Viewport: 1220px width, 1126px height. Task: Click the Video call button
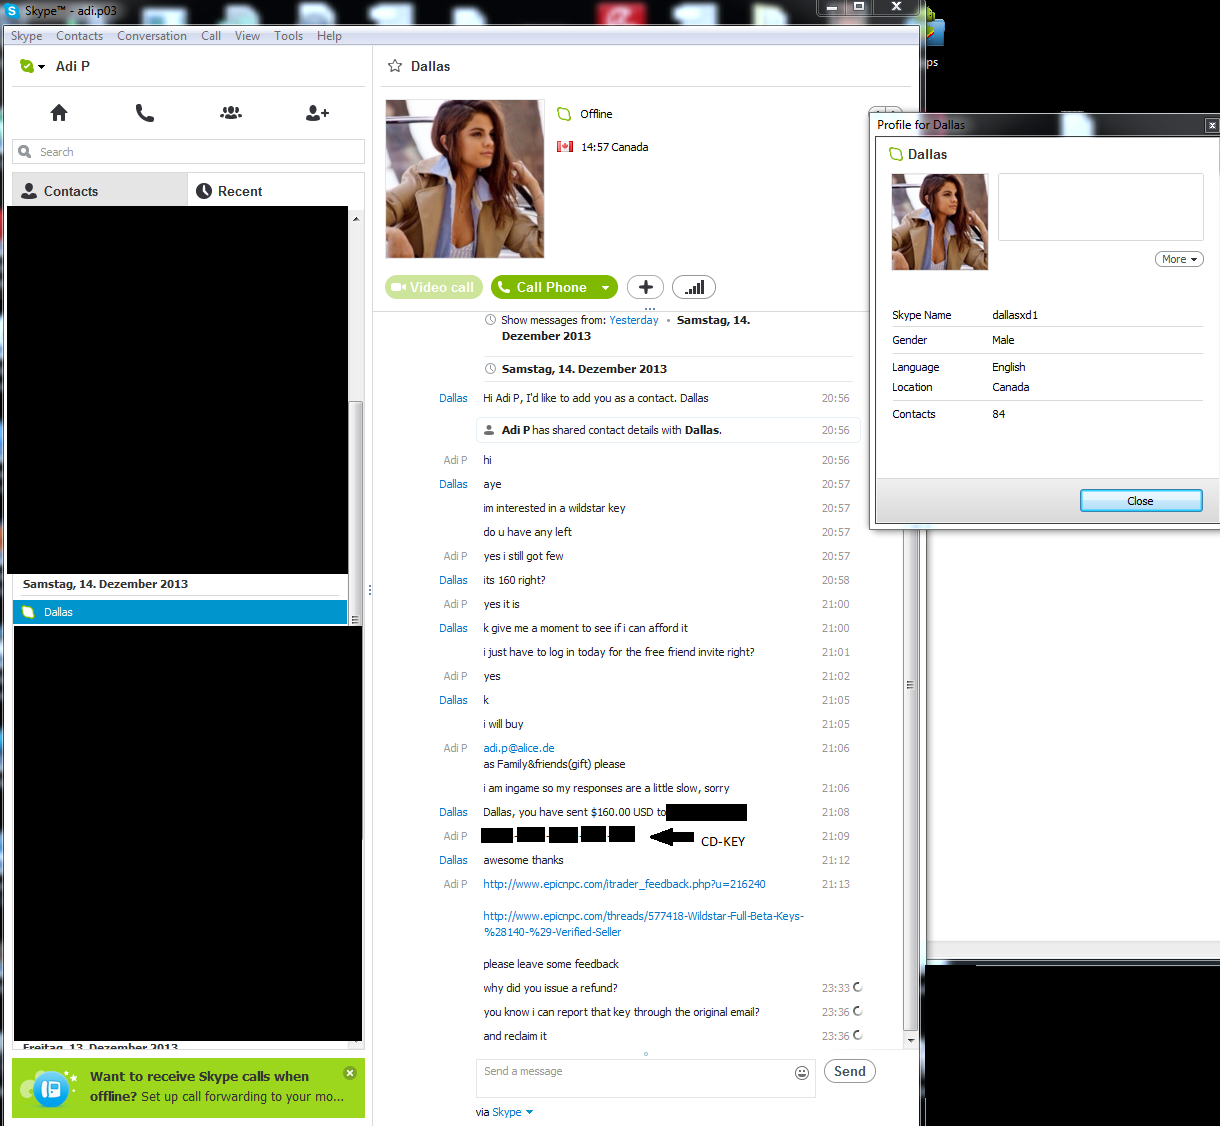coord(433,287)
